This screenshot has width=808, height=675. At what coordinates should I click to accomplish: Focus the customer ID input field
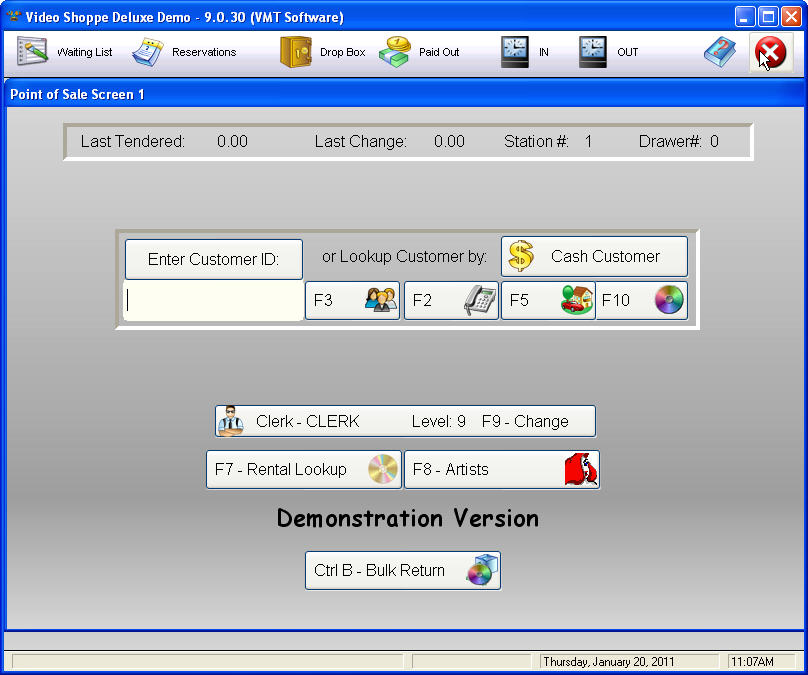coord(213,301)
